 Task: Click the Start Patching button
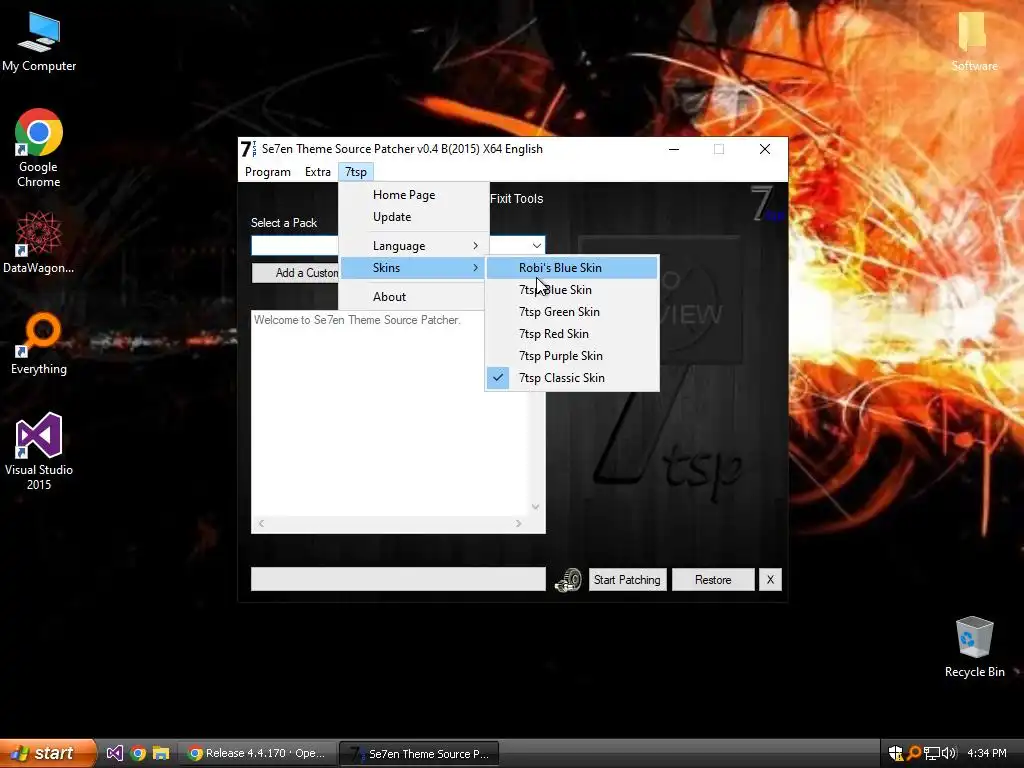(627, 579)
